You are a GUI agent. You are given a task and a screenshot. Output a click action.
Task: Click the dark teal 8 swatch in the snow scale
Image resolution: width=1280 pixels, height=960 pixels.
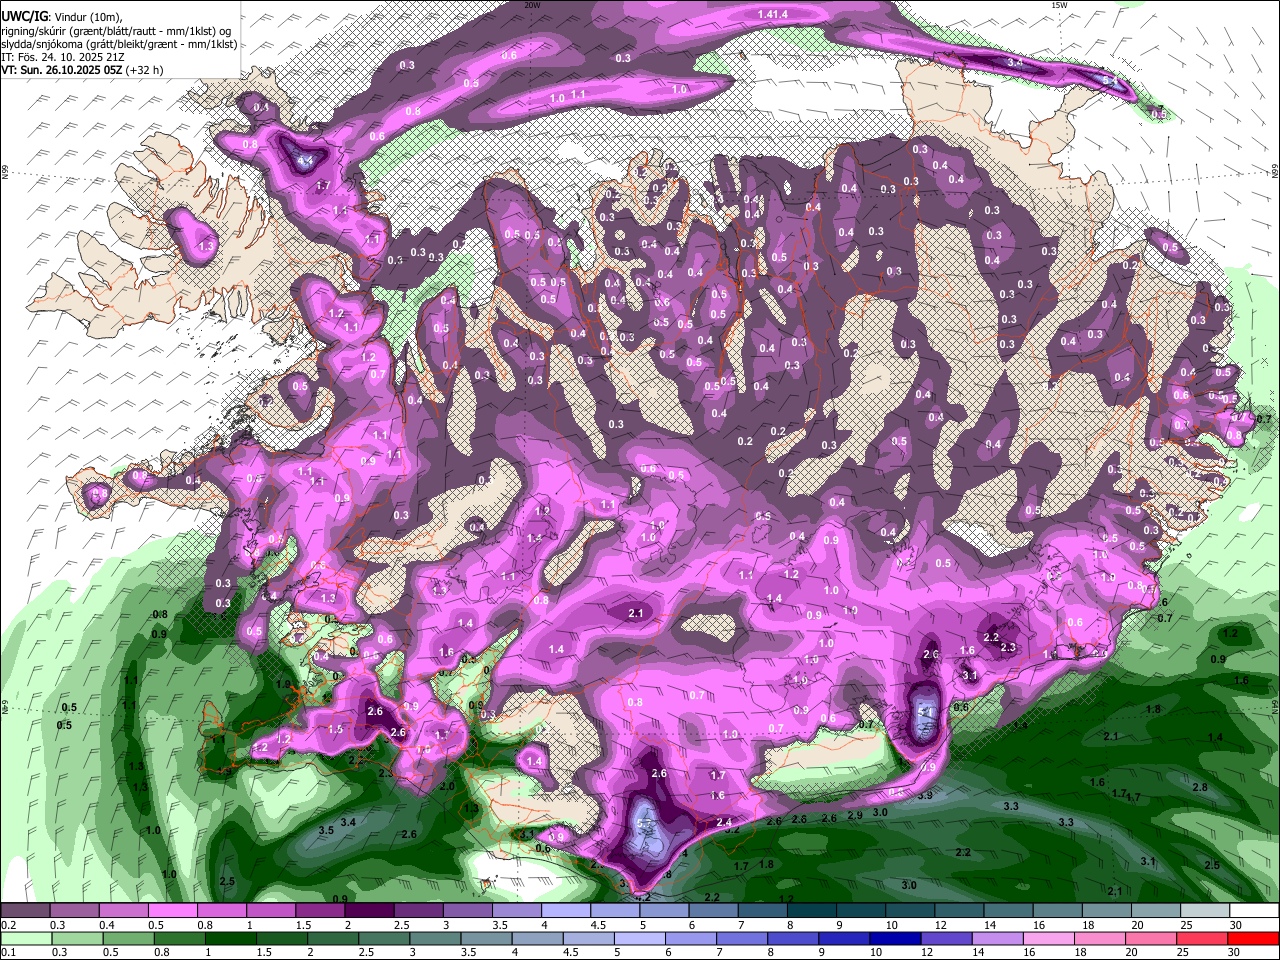tap(810, 911)
